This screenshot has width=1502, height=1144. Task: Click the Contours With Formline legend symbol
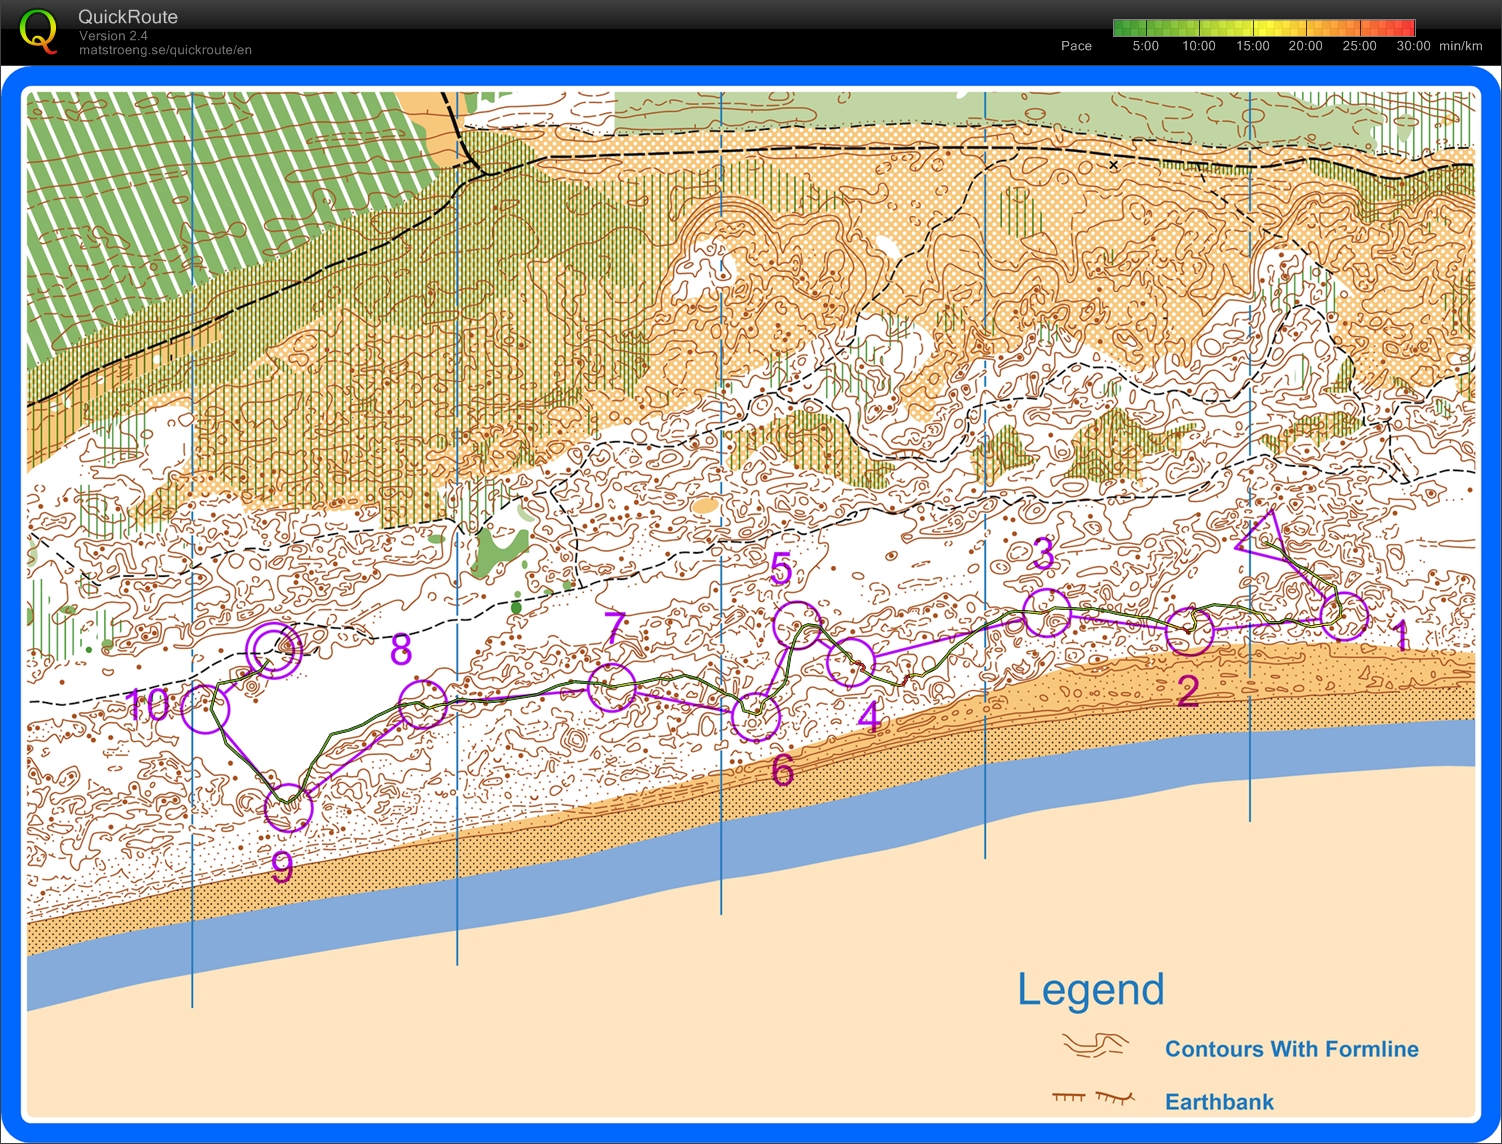(1094, 1046)
